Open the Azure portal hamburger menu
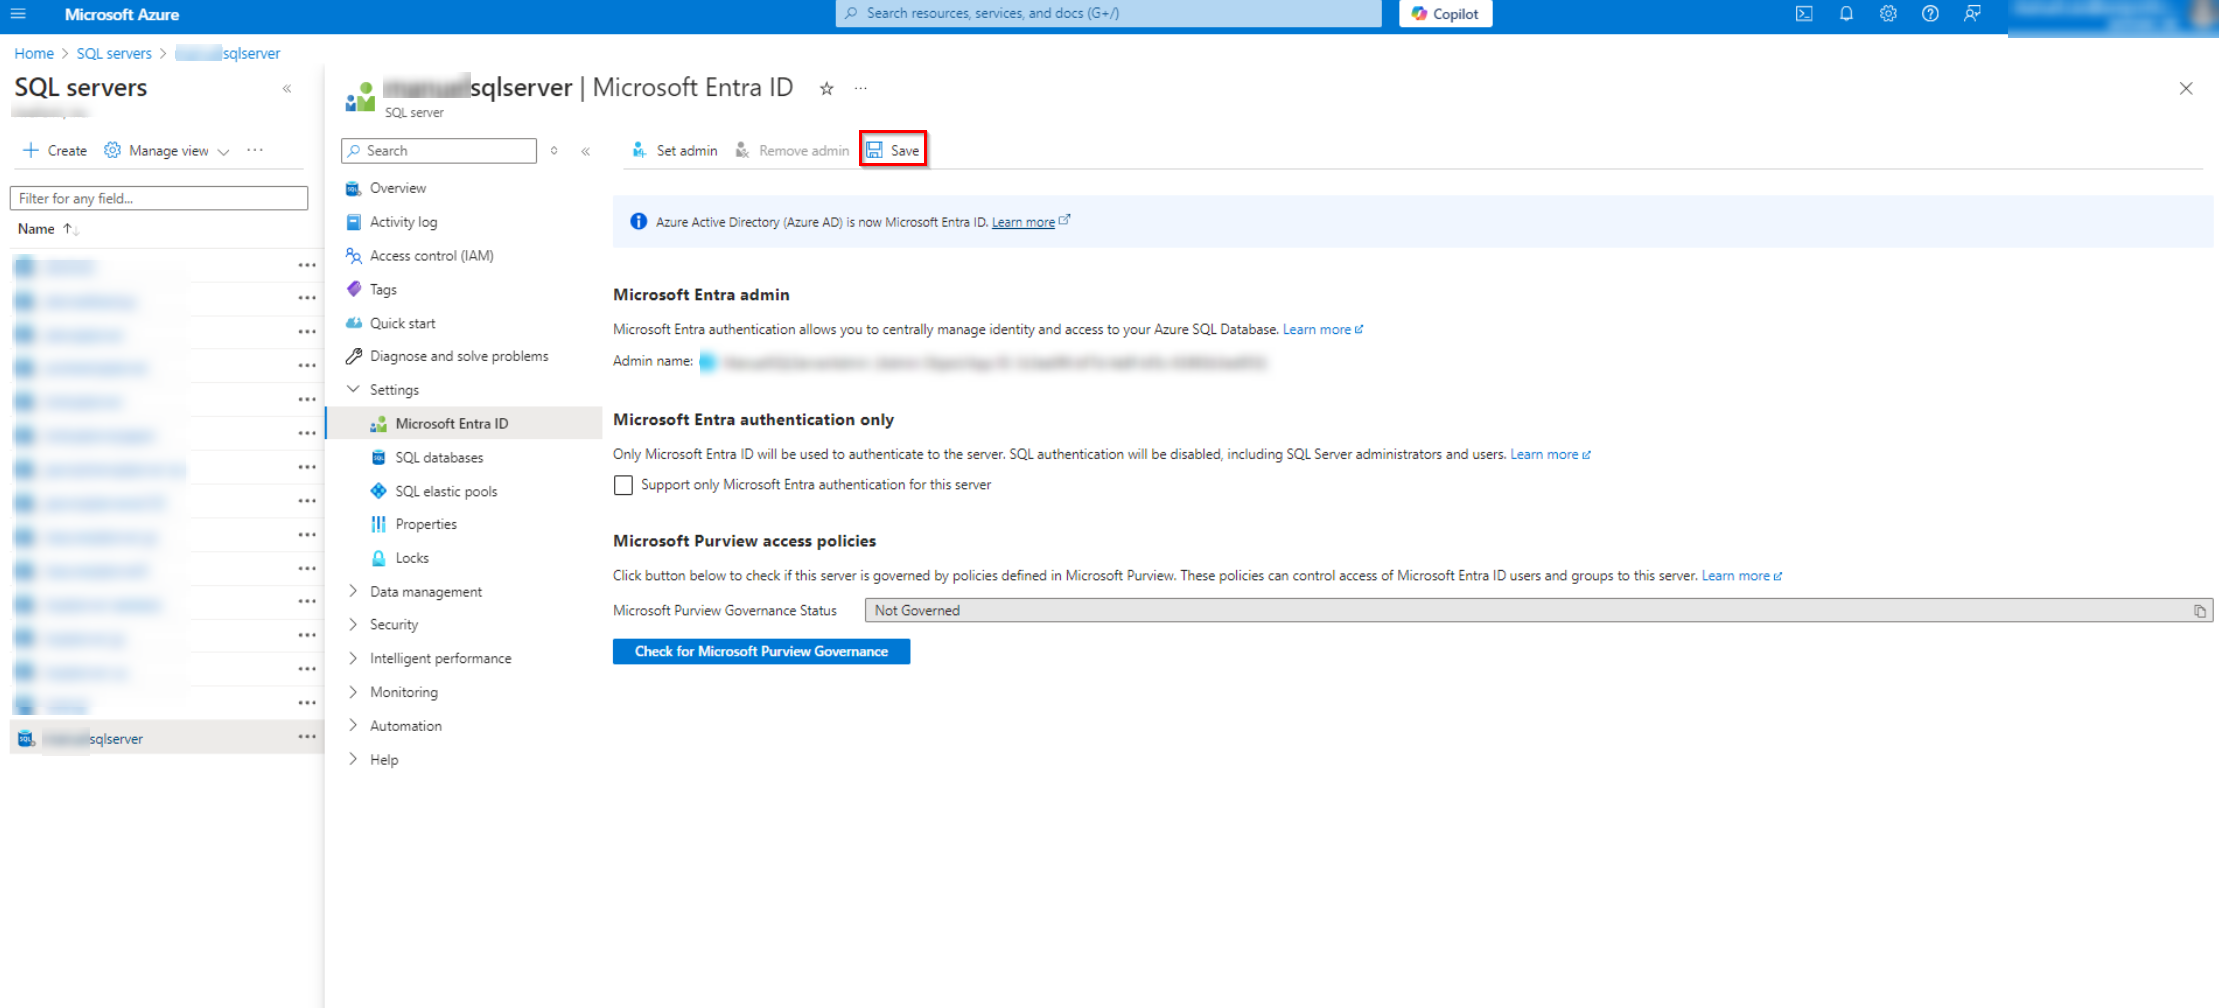This screenshot has width=2219, height=1008. (x=18, y=14)
